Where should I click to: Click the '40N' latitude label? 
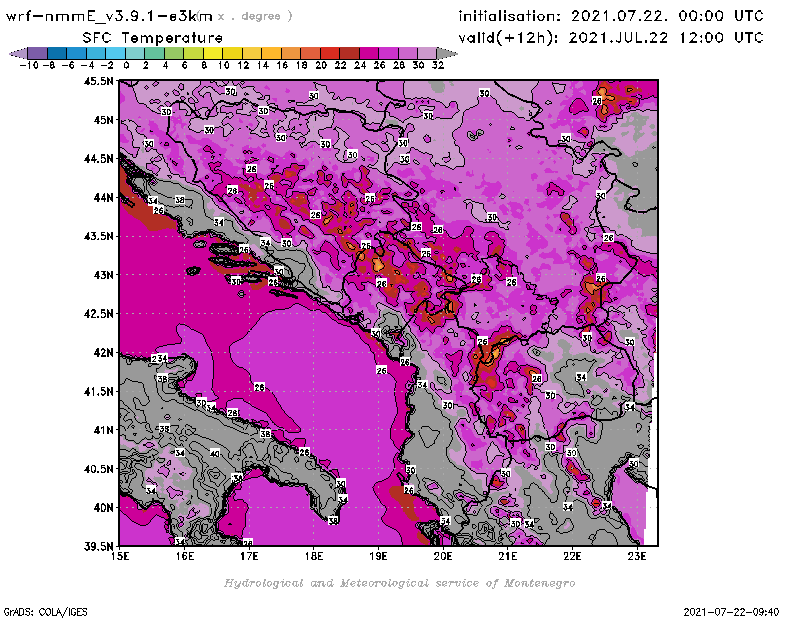pyautogui.click(x=103, y=508)
